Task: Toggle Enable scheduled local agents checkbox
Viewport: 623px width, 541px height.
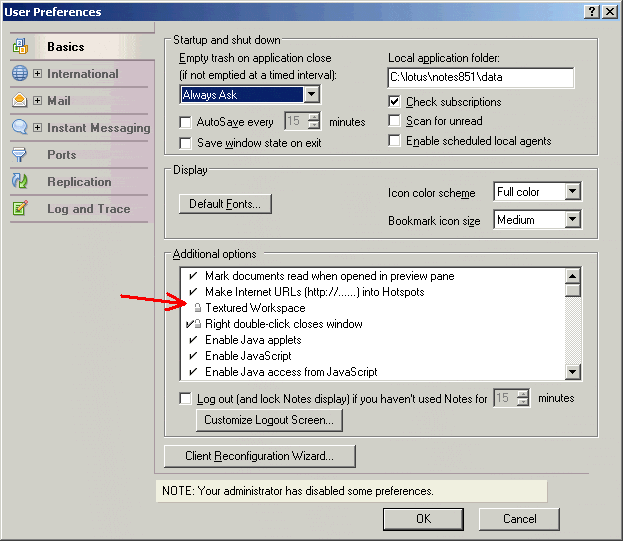Action: tap(395, 141)
